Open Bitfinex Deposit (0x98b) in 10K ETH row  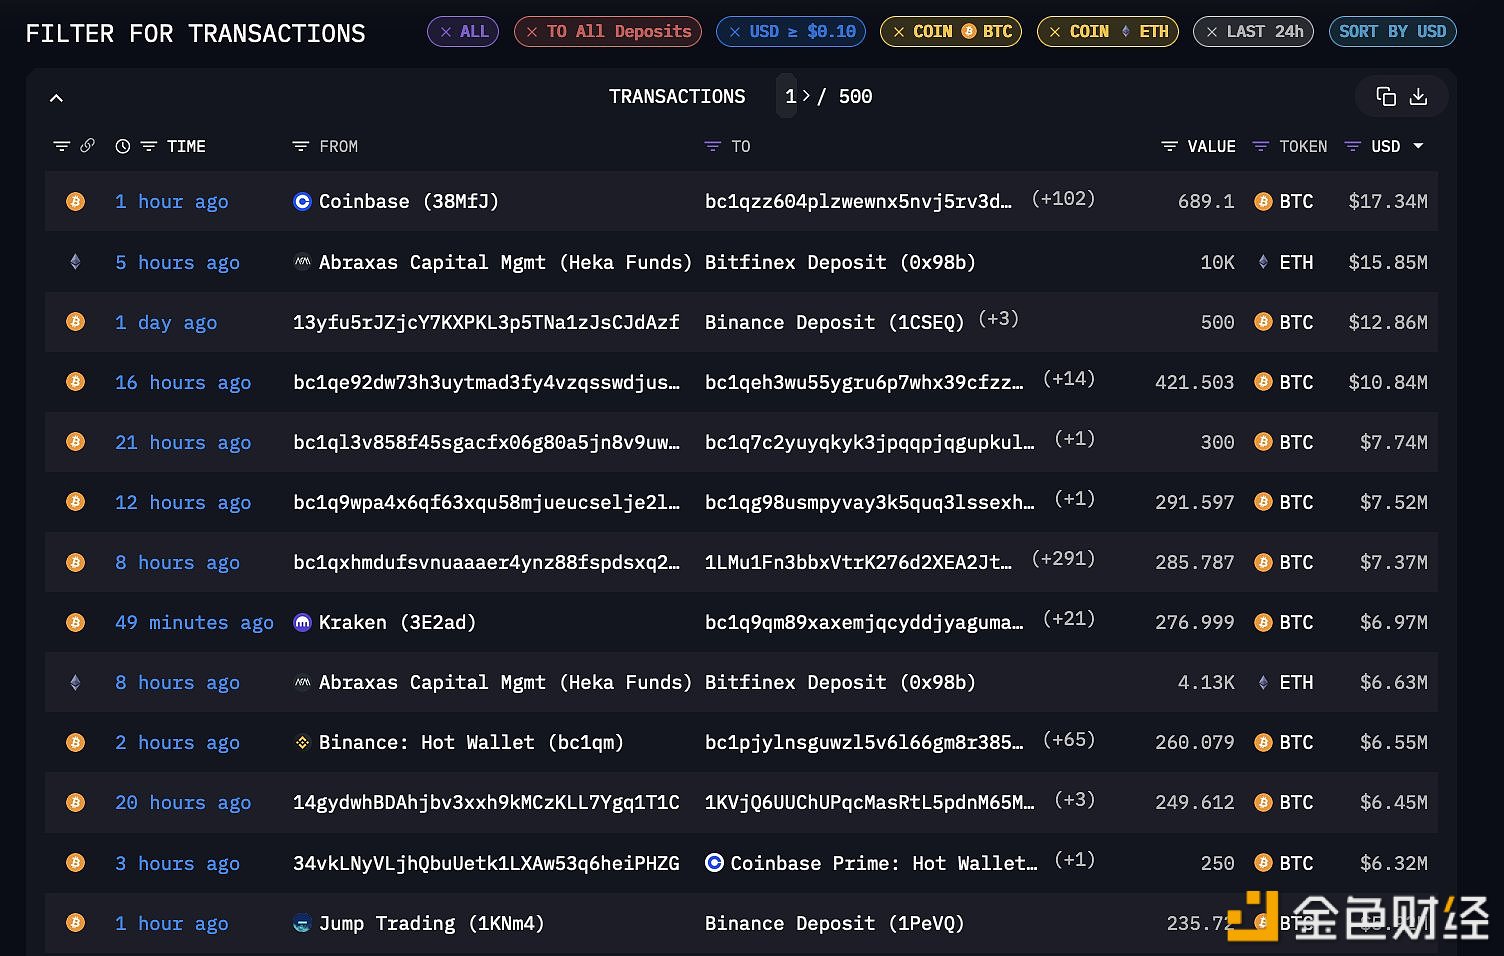click(x=840, y=262)
